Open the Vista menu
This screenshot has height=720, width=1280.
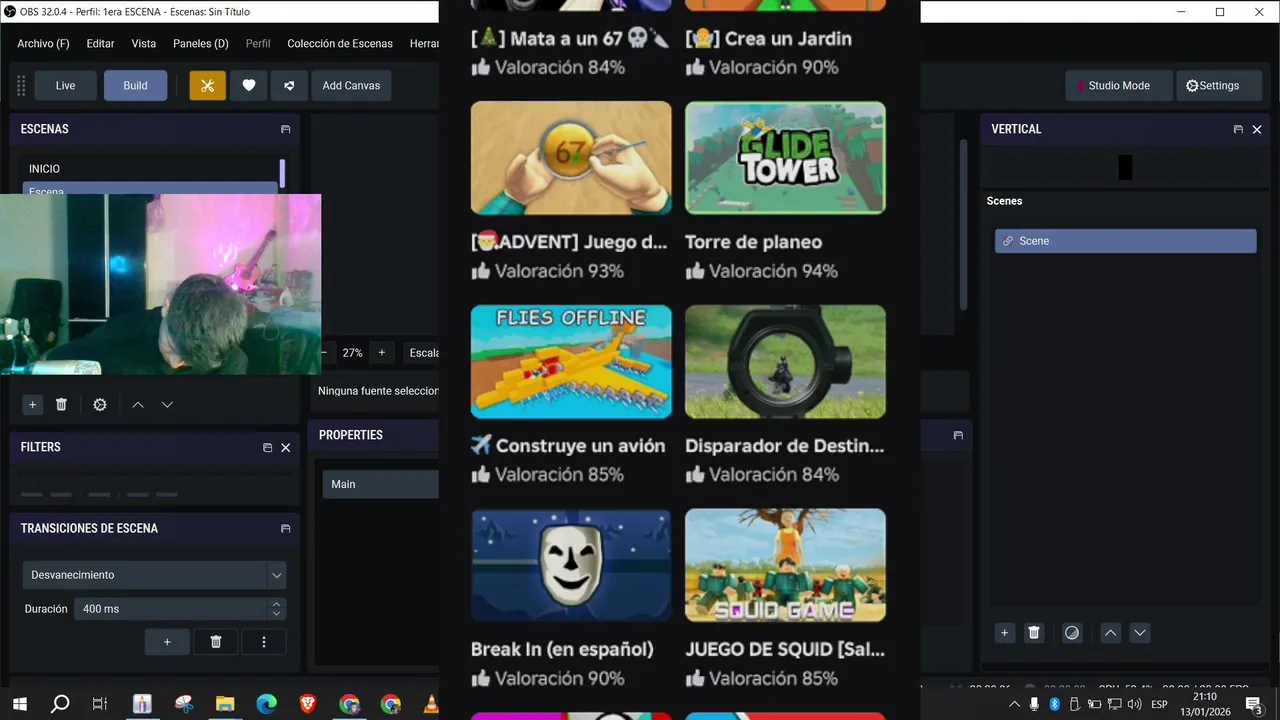144,44
